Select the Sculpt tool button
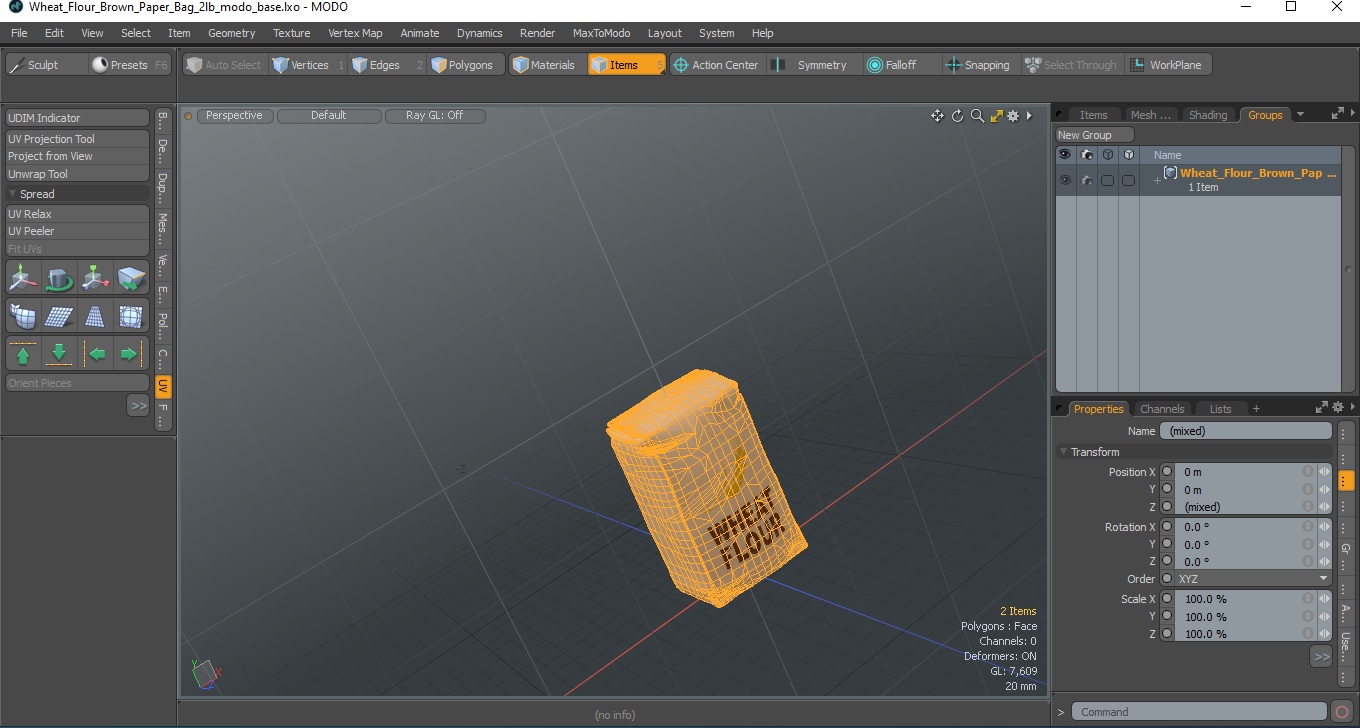The height and width of the screenshot is (728, 1360). (46, 65)
